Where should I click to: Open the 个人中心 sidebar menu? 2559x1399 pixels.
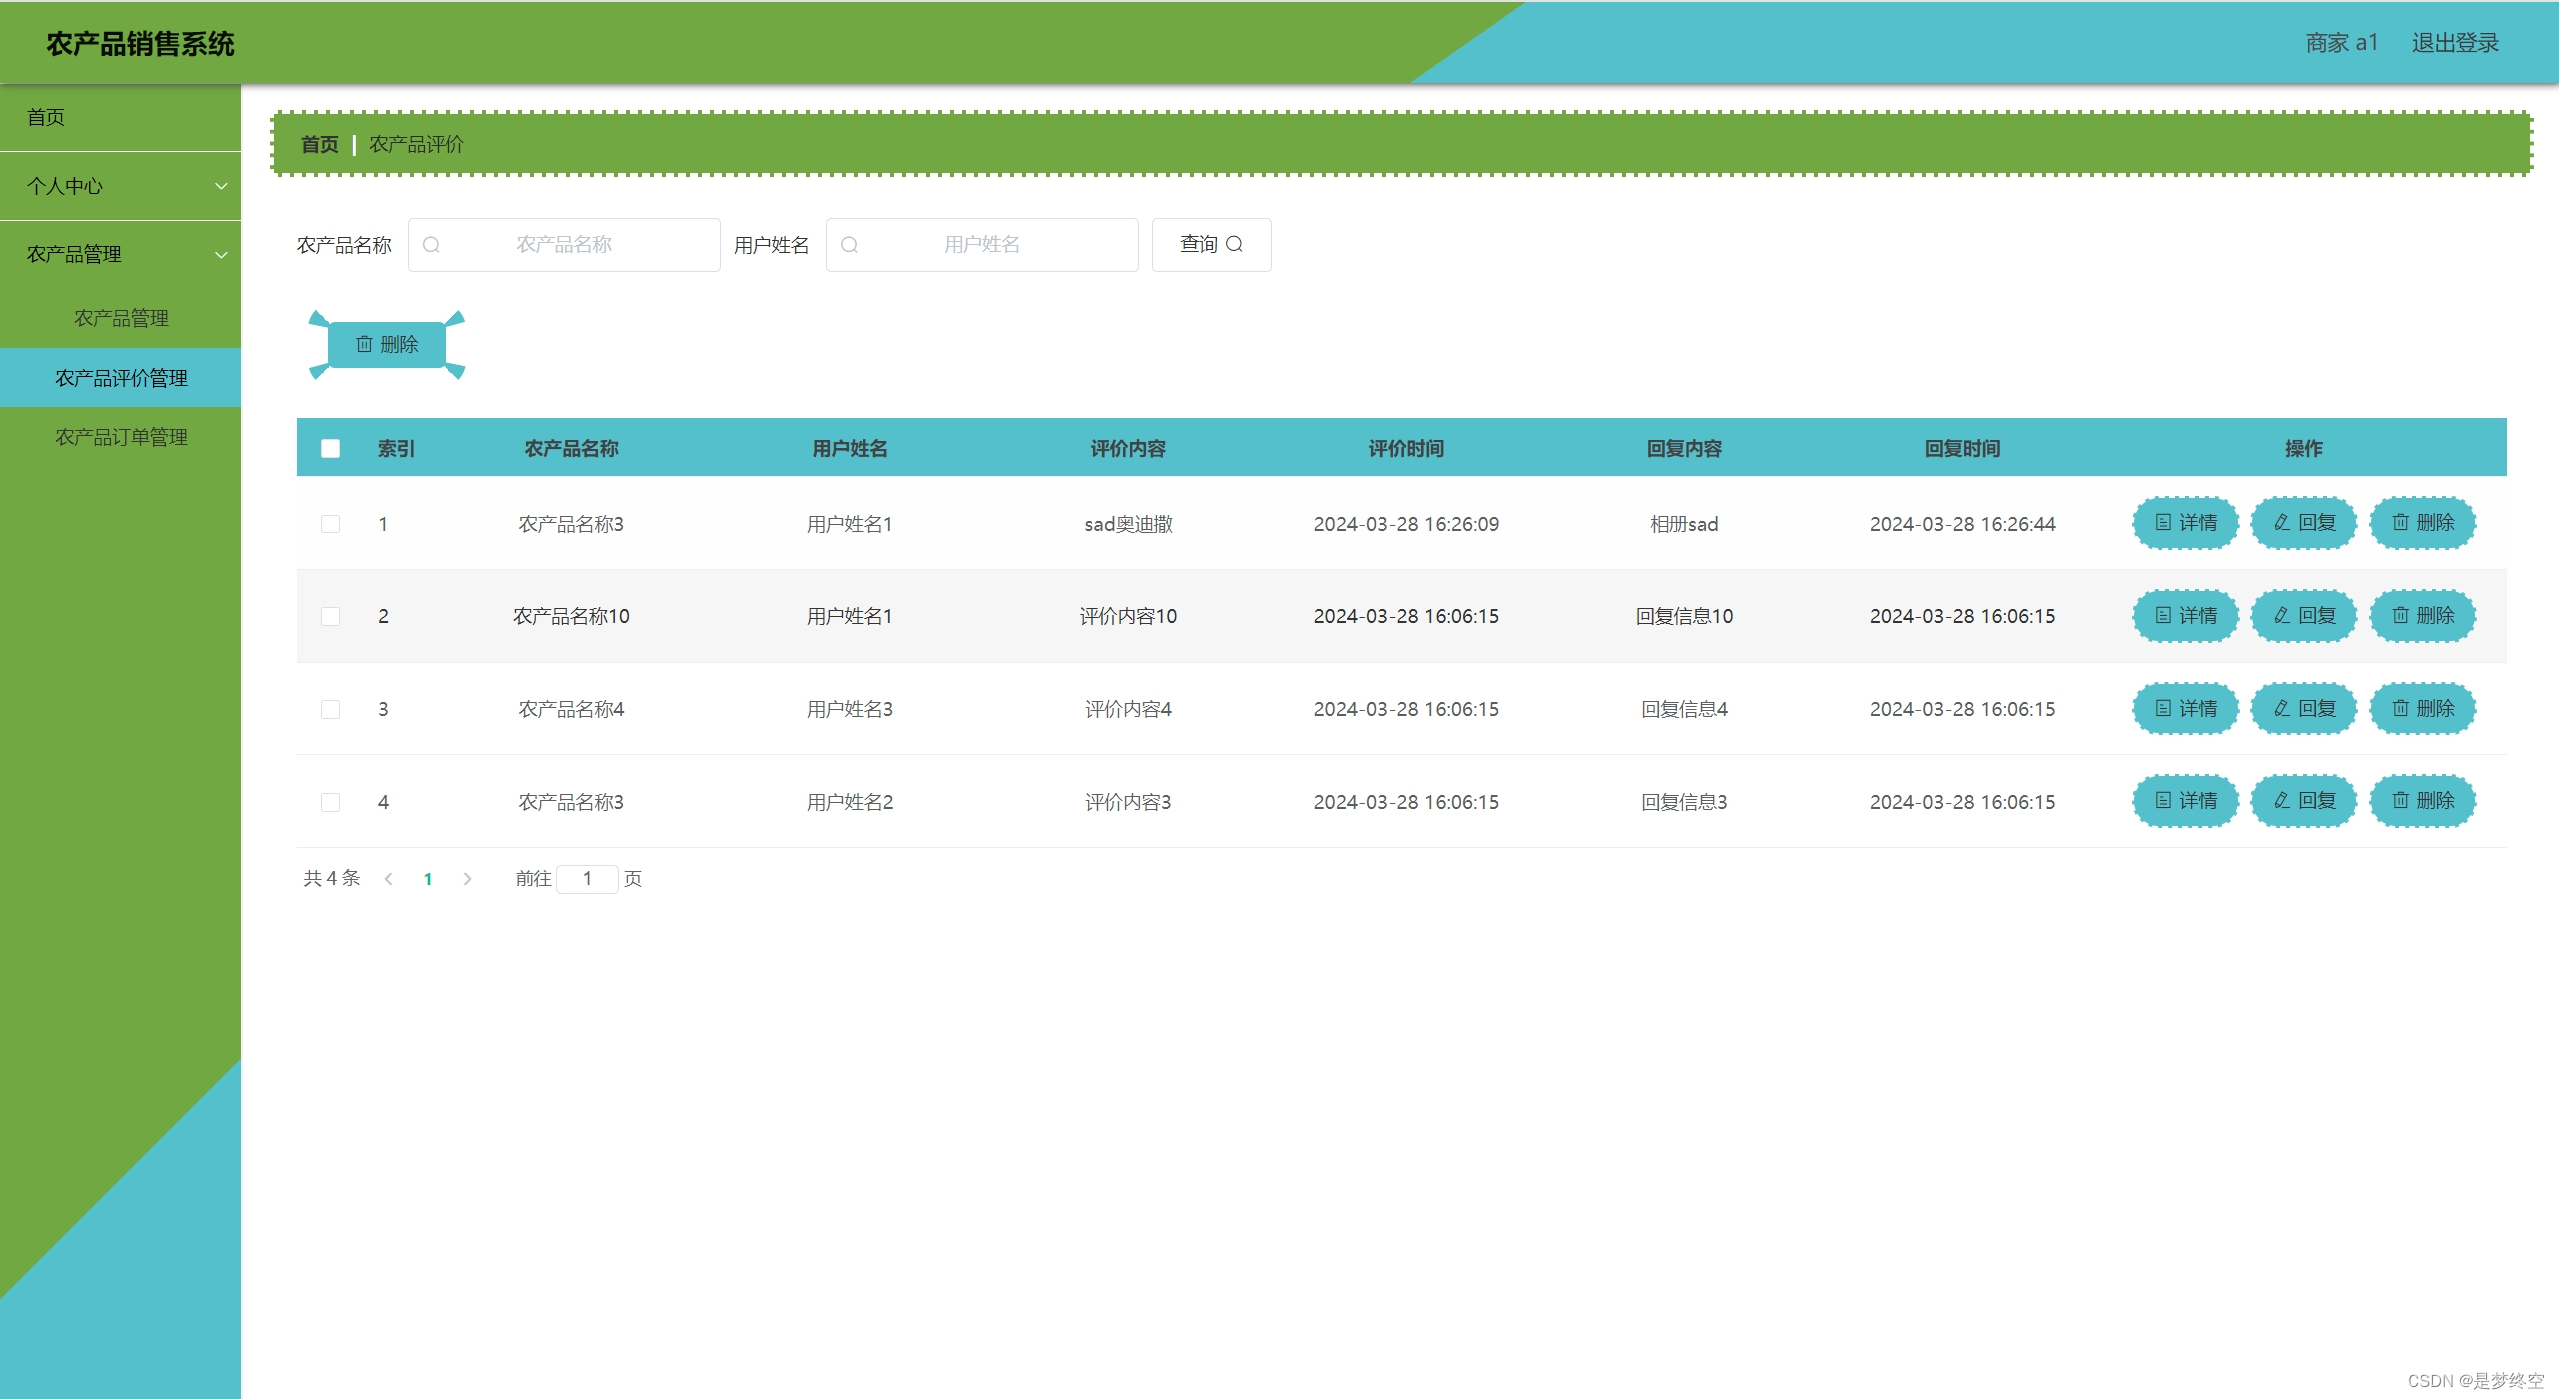tap(120, 186)
